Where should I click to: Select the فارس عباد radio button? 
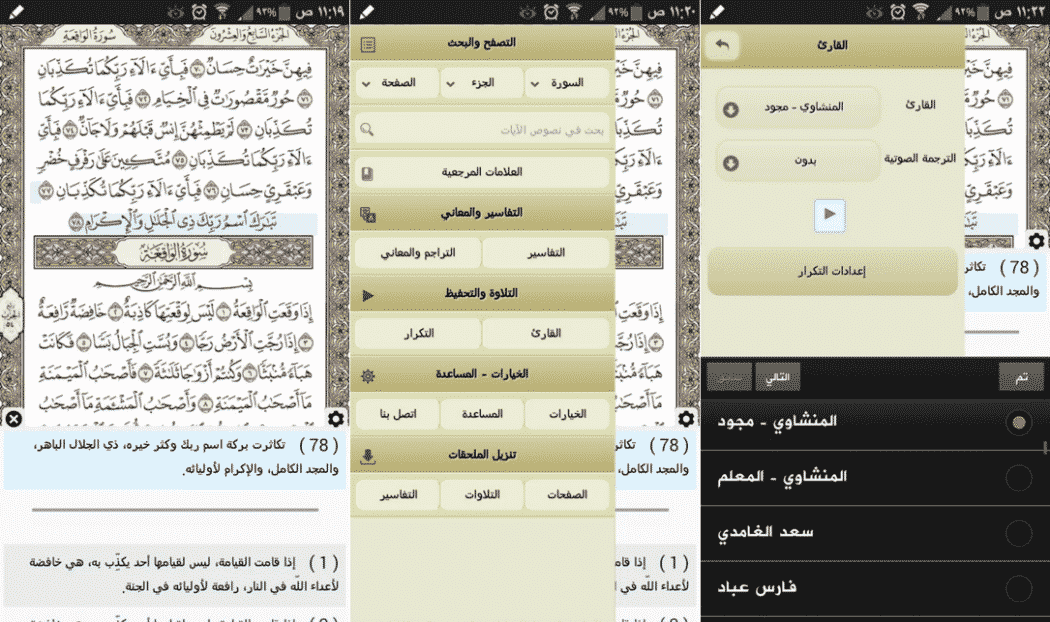[1019, 589]
